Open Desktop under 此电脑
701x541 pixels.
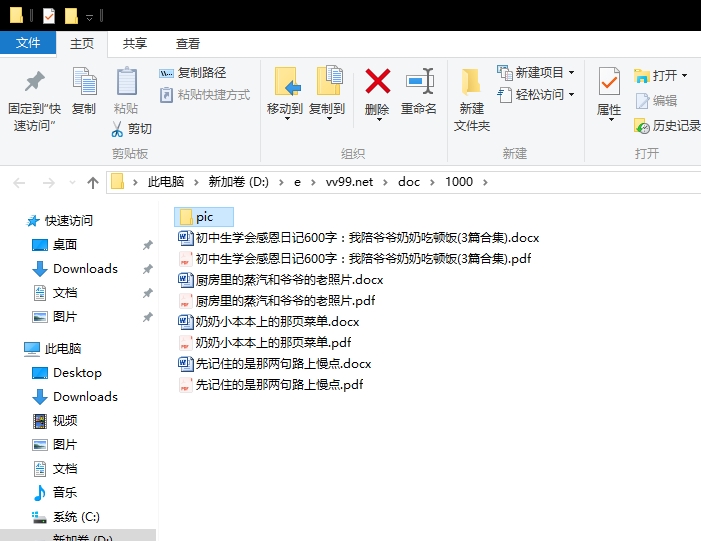[67, 373]
